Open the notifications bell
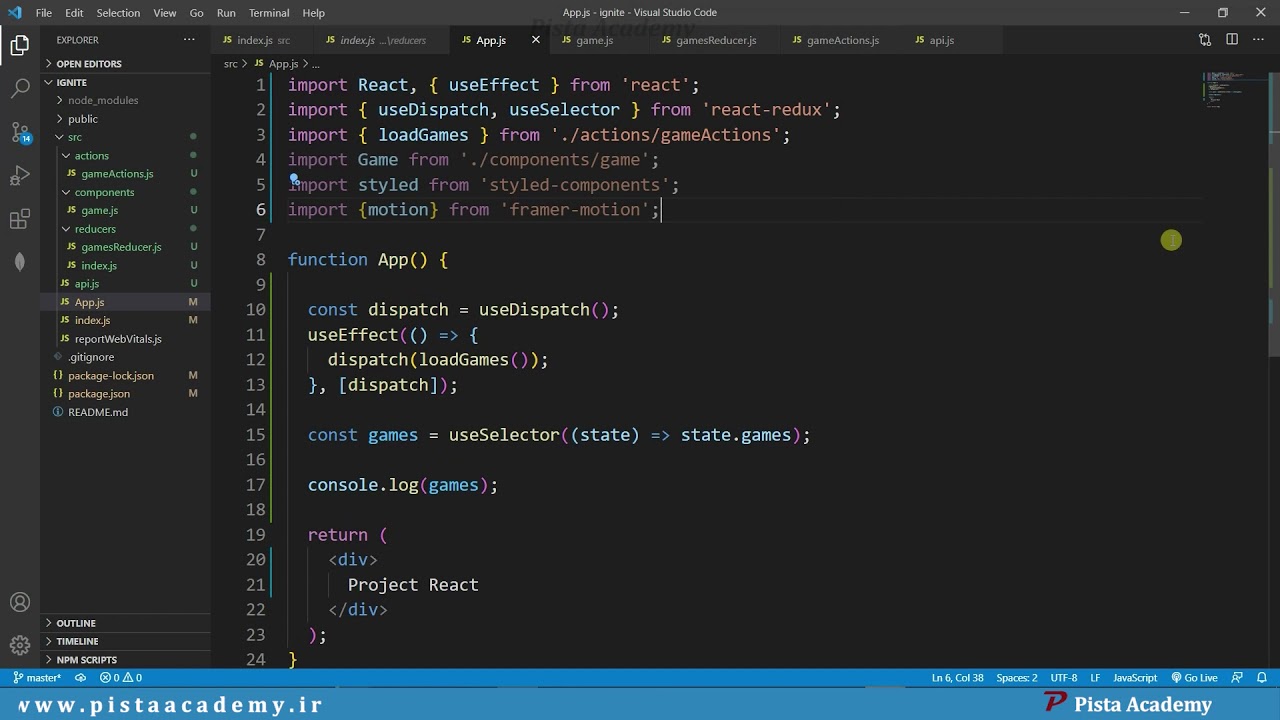This screenshot has height=720, width=1280. pos(1262,678)
